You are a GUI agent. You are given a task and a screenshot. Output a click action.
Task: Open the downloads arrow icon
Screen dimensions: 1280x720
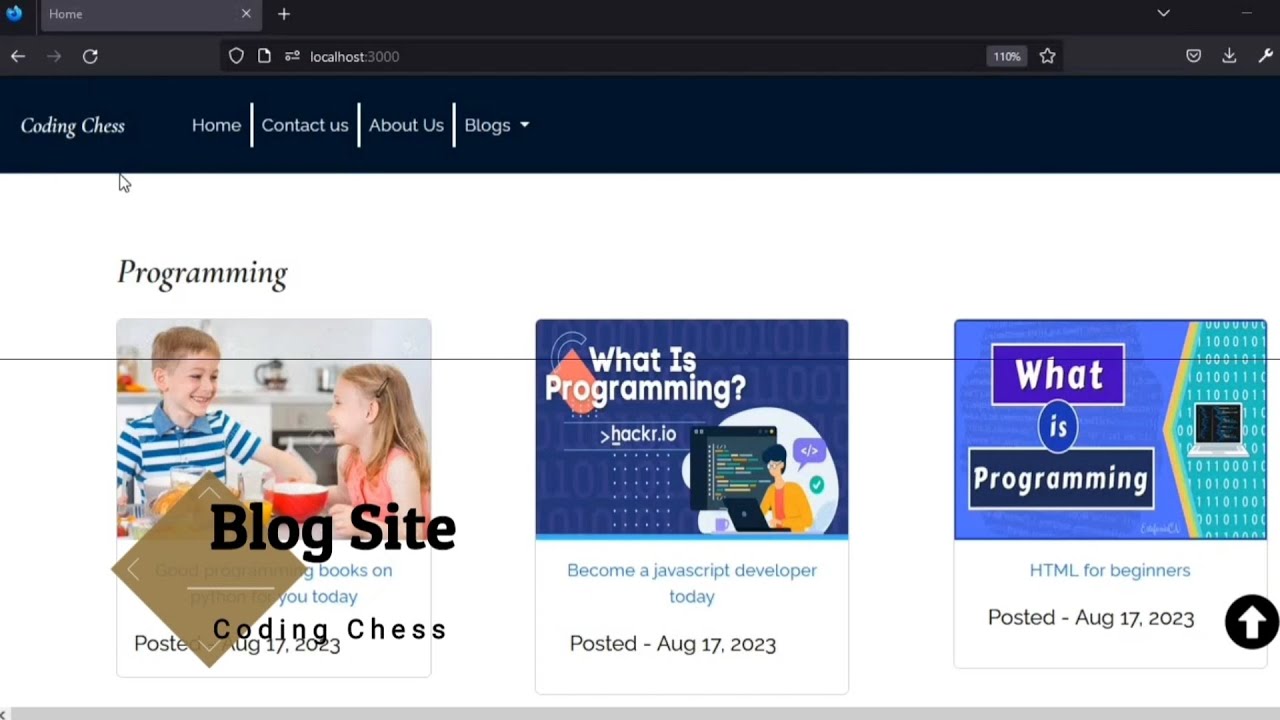1229,56
